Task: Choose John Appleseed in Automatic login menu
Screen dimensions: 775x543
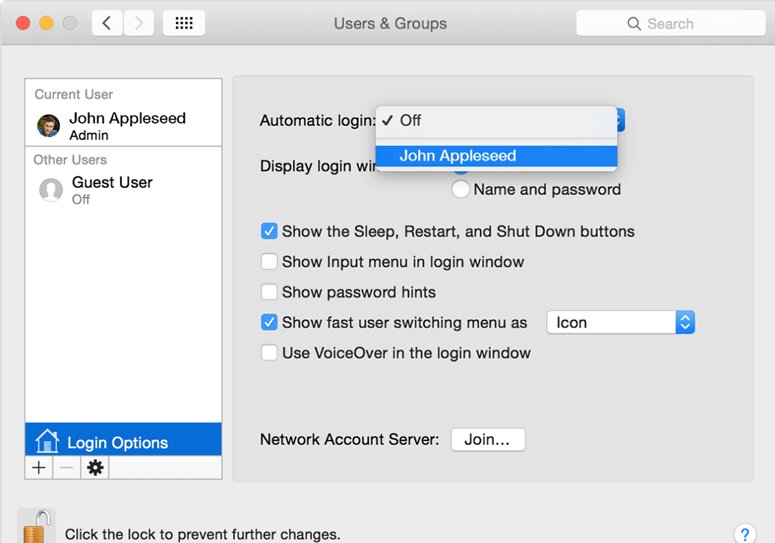Action: (496, 156)
